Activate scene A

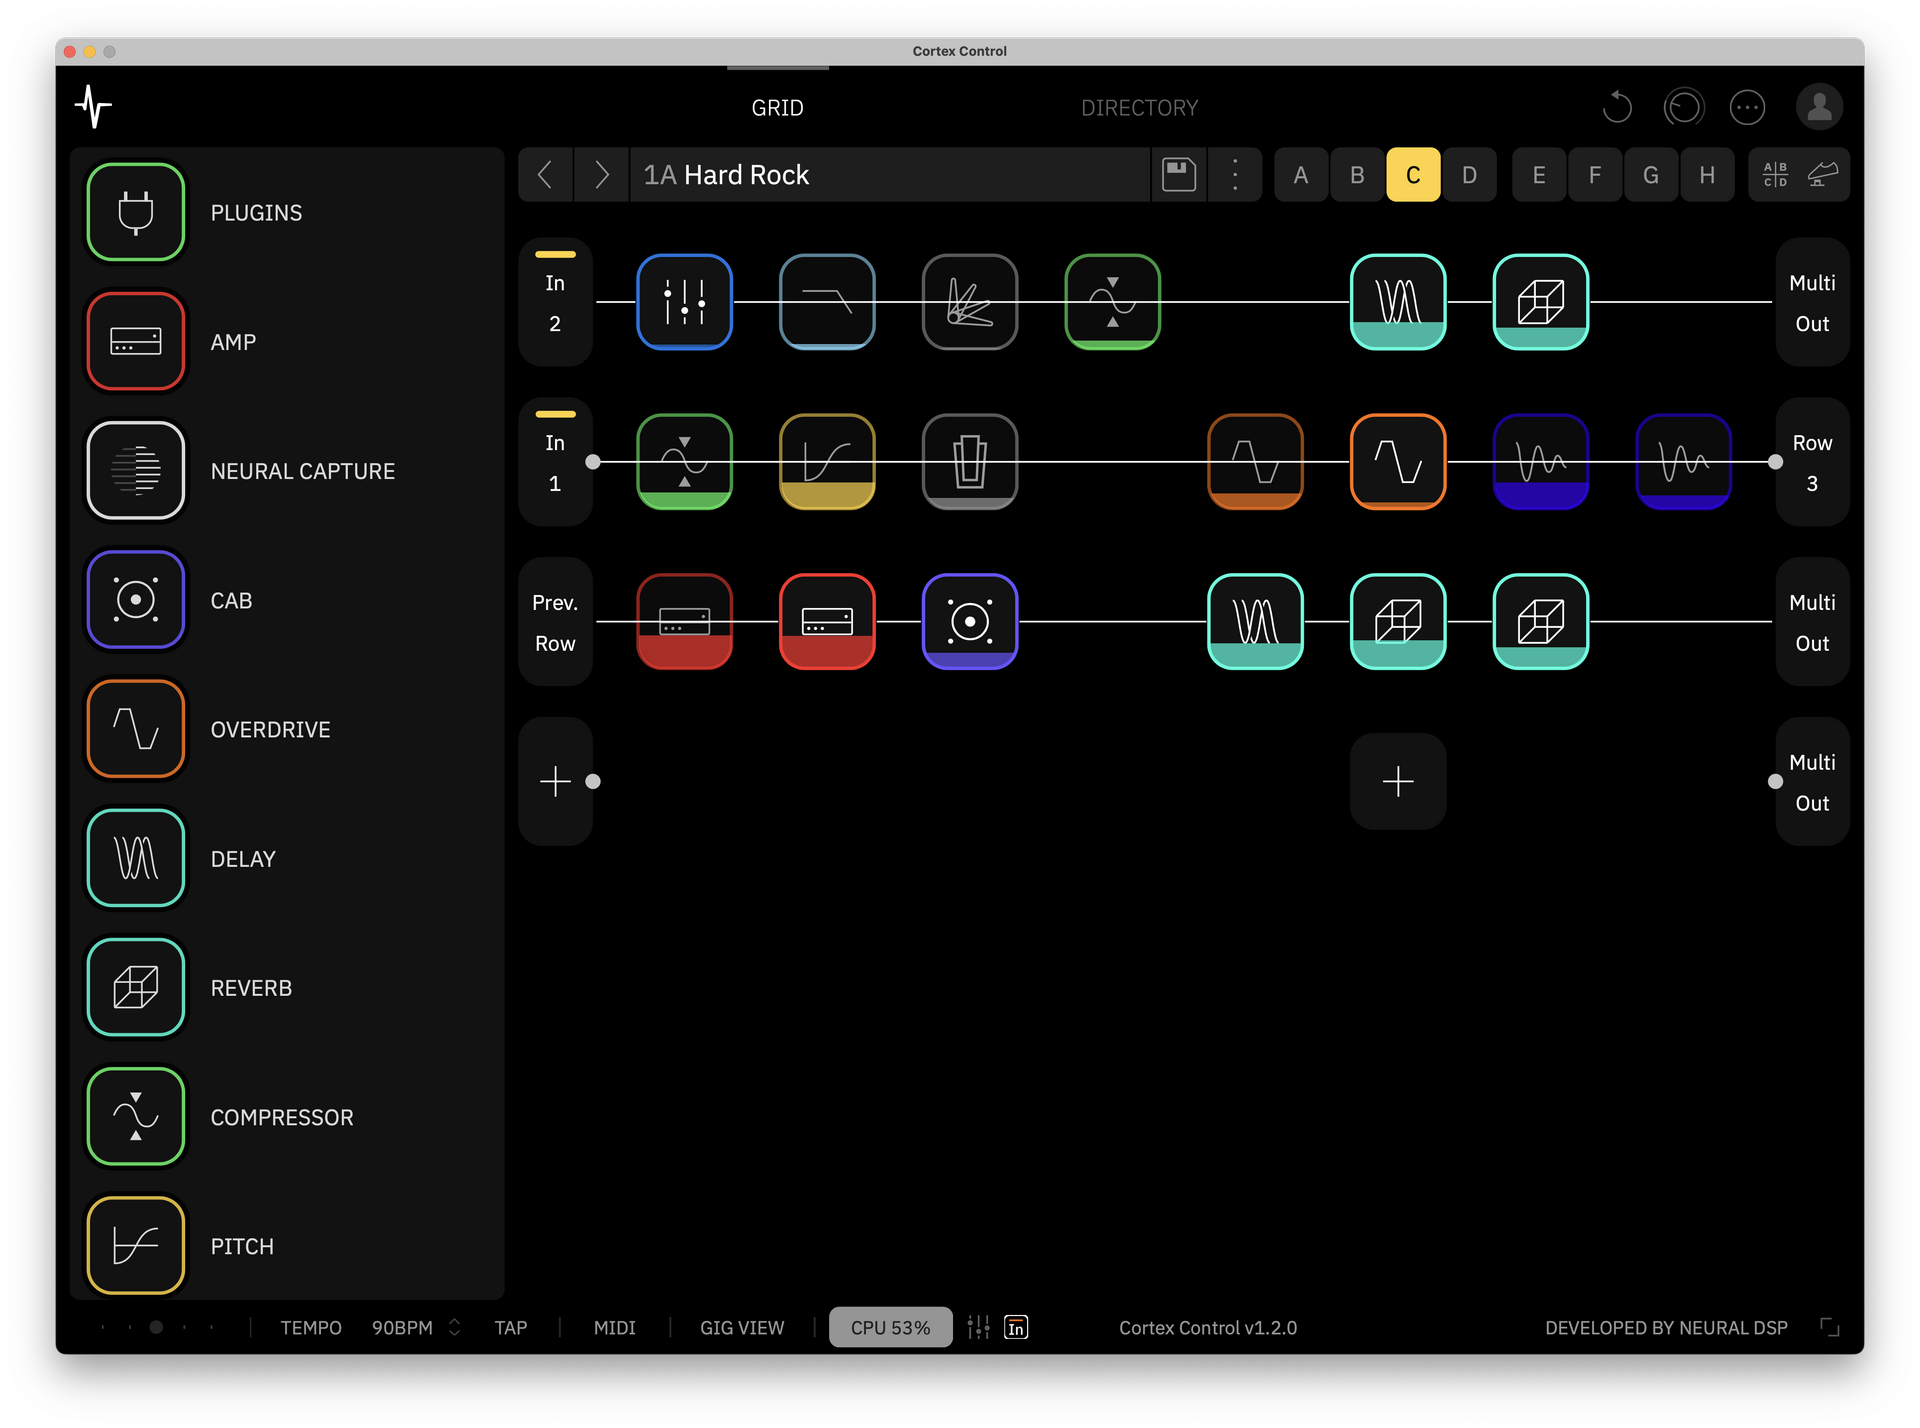tap(1301, 175)
